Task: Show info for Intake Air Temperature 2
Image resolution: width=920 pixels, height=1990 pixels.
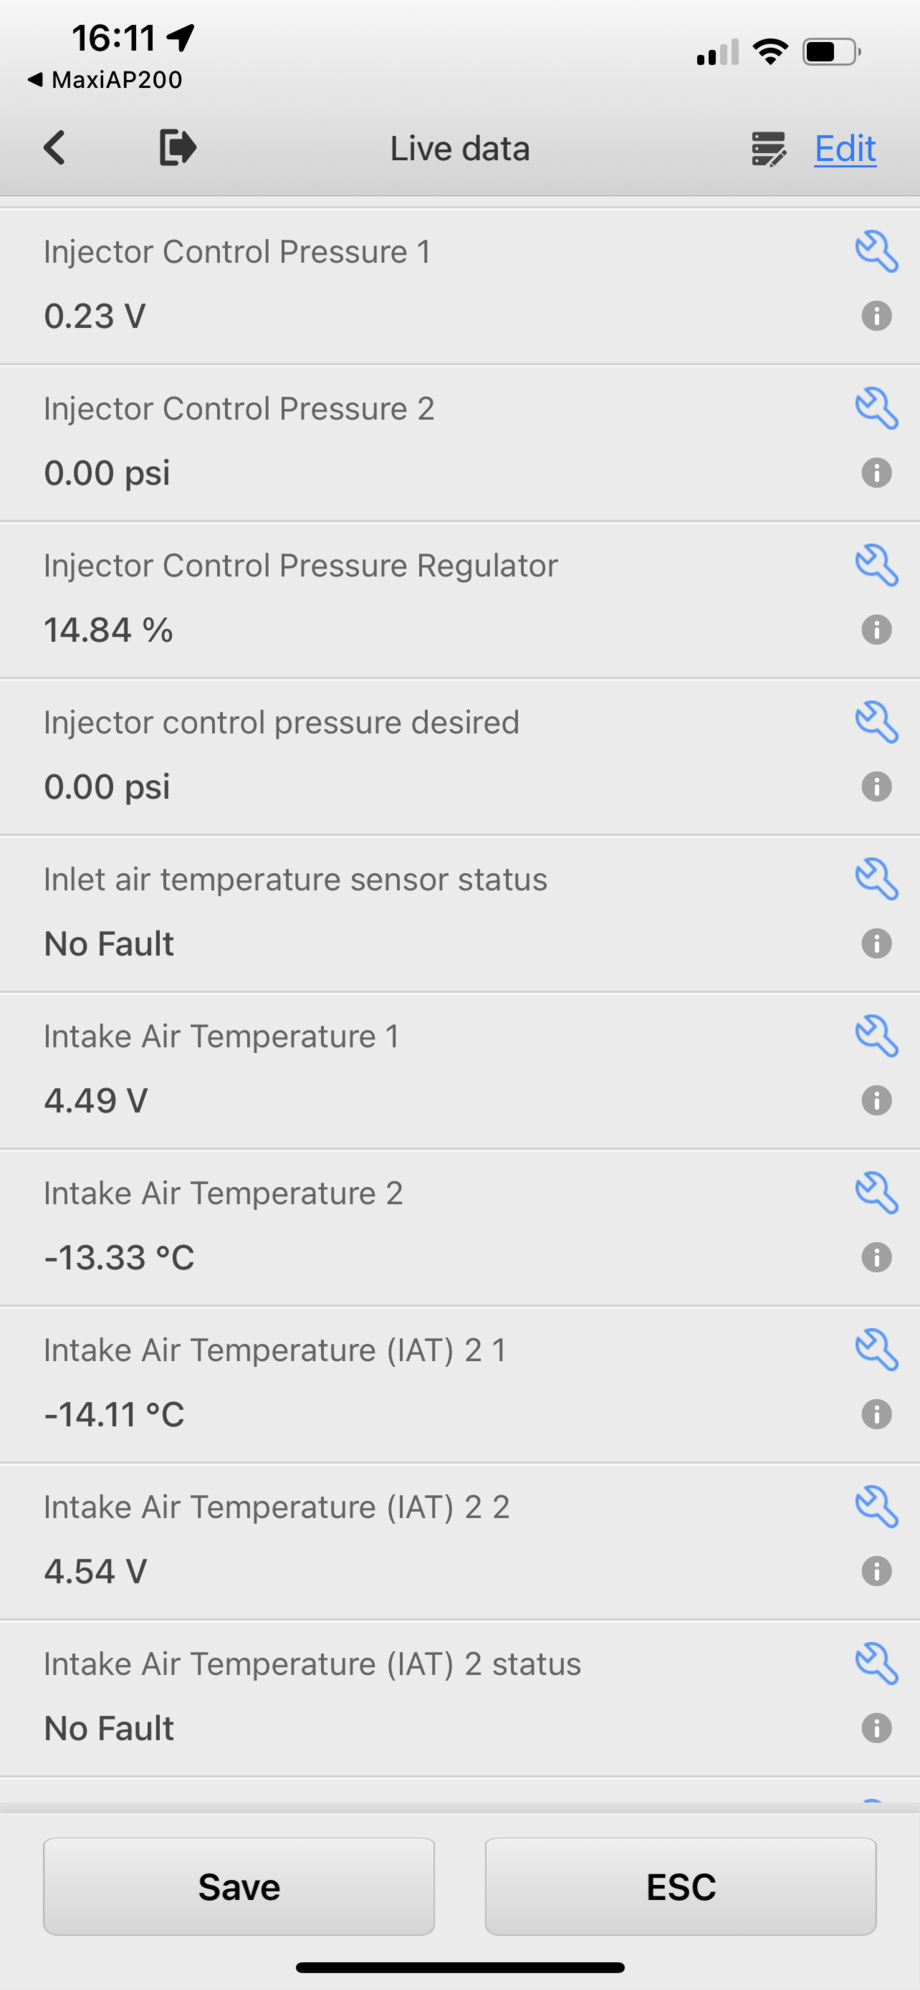Action: point(876,1258)
